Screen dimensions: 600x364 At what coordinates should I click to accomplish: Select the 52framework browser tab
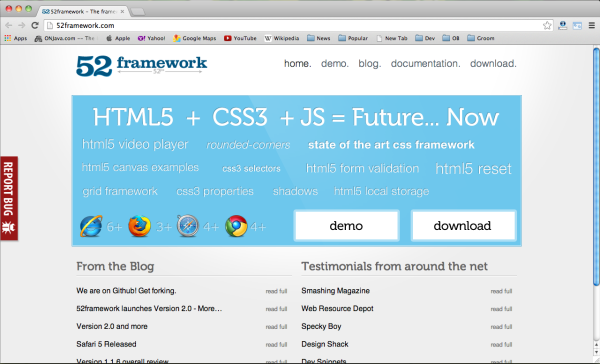82,11
